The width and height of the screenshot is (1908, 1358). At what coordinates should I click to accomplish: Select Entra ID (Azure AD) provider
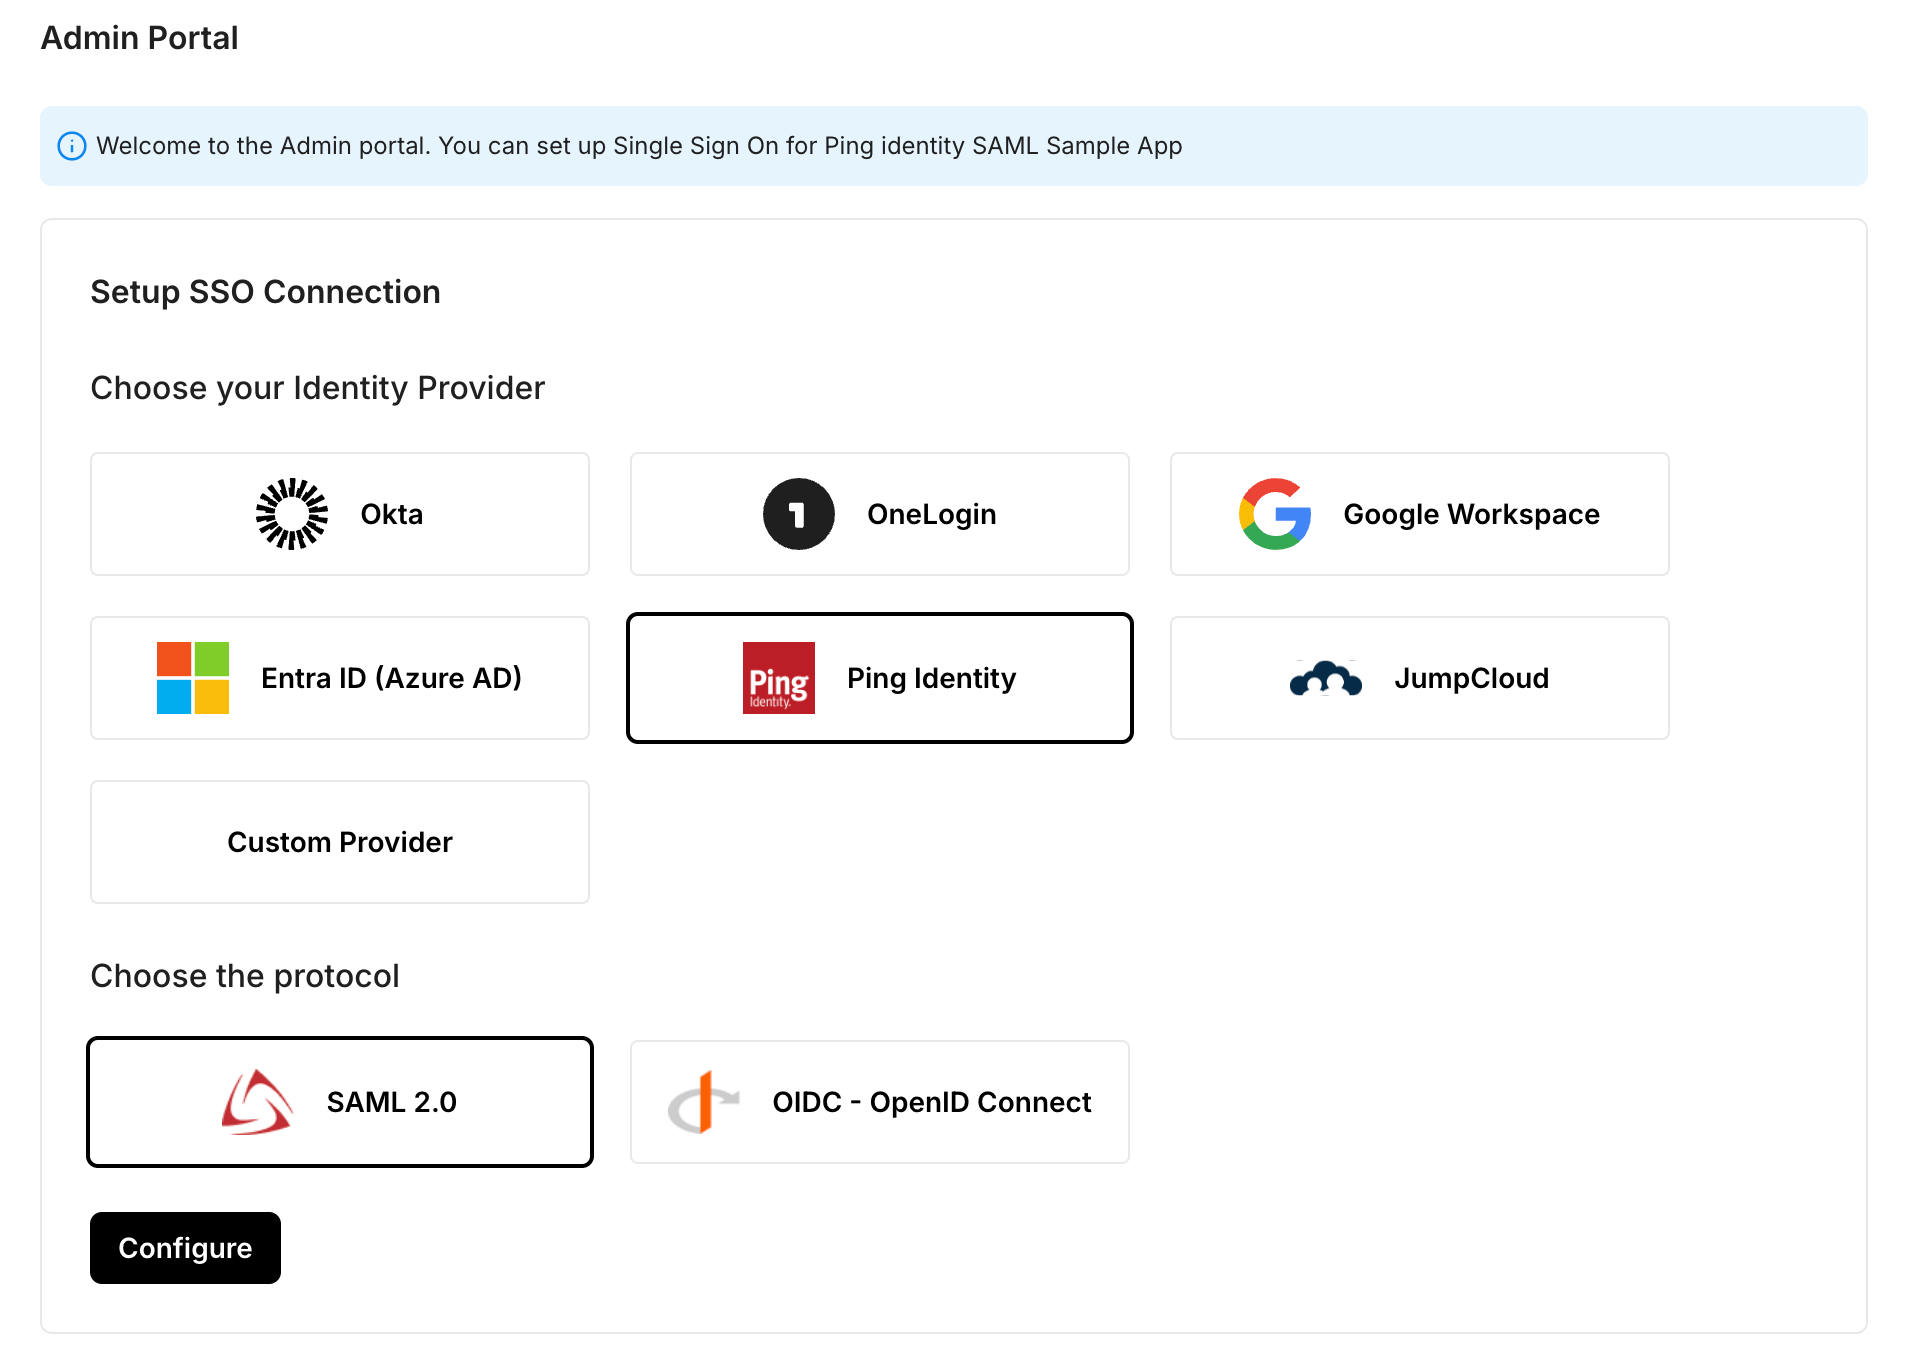click(x=339, y=678)
